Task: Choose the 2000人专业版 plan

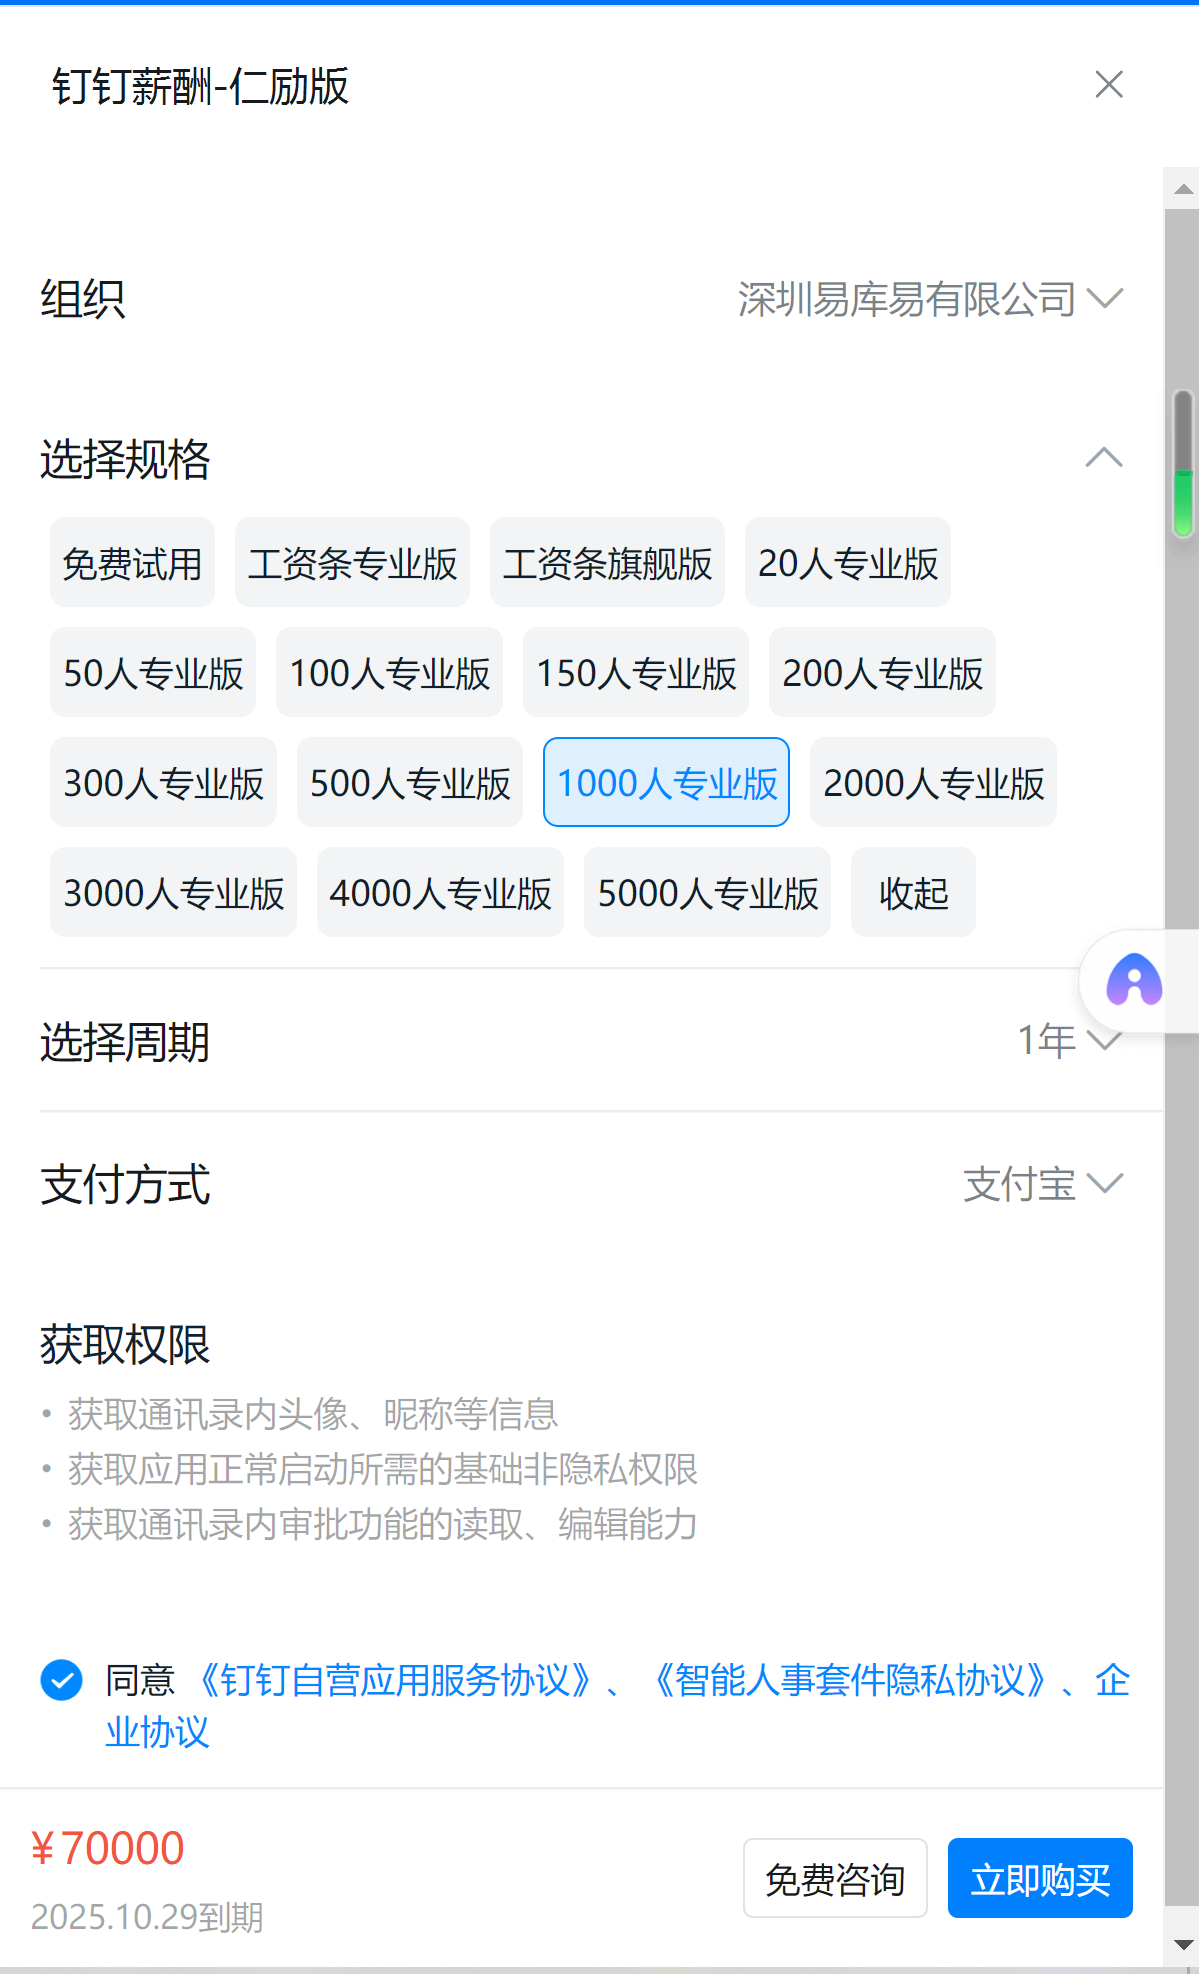Action: [933, 782]
